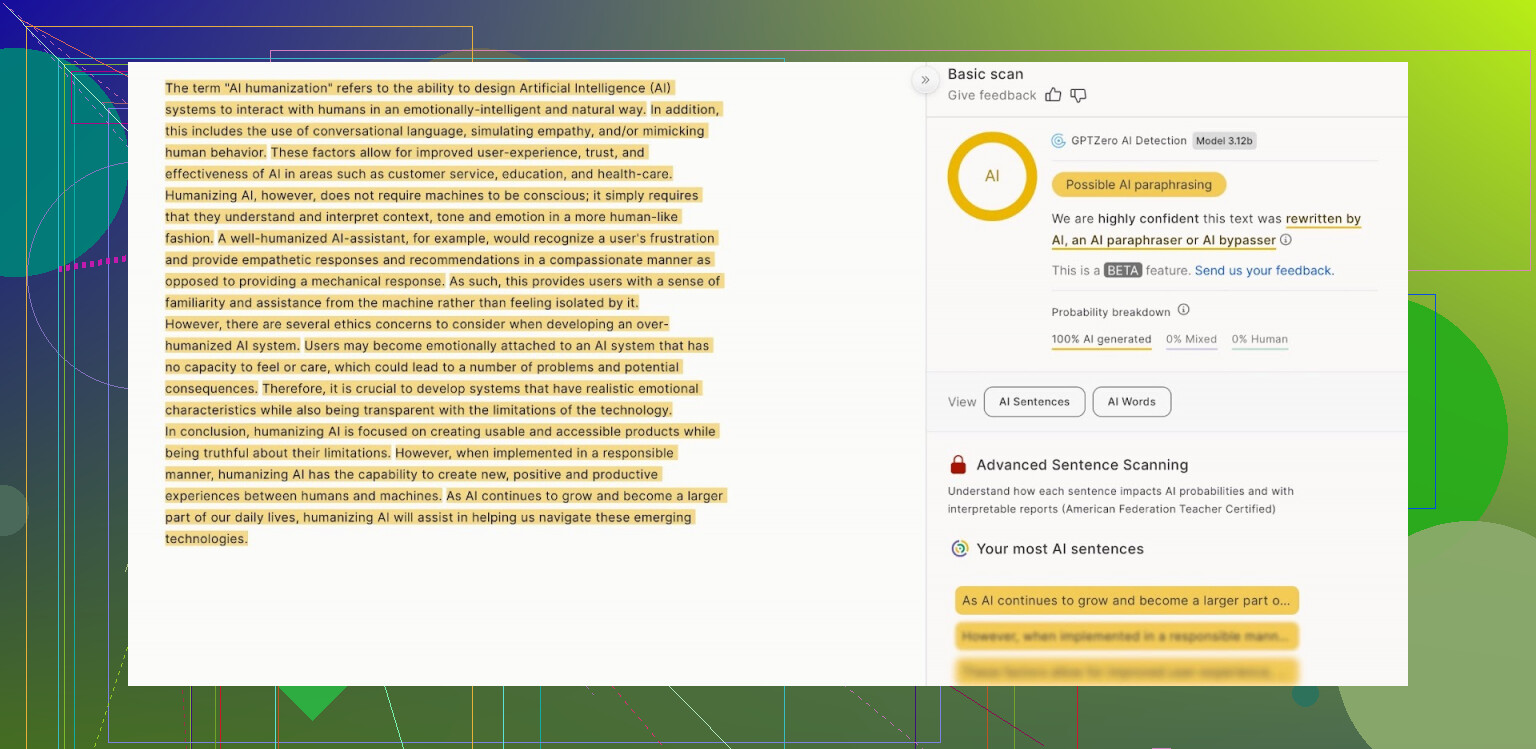
Task: Click the GPTZero spiral logo icon
Action: point(1058,141)
